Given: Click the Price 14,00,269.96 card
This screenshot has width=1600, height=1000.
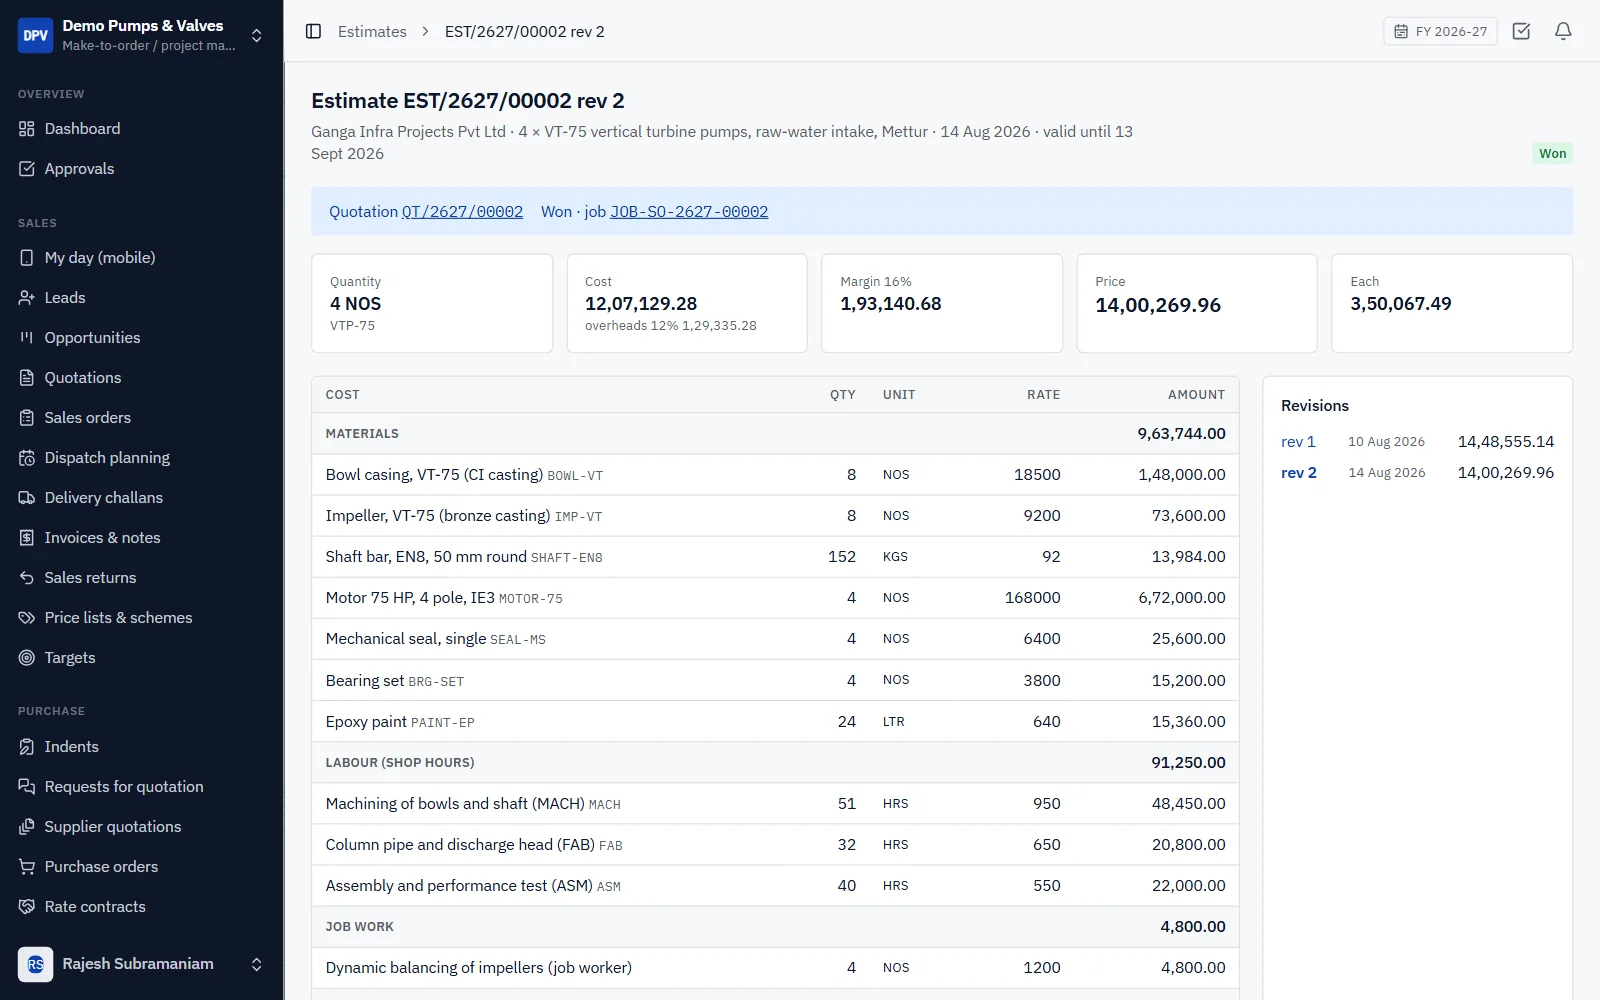Looking at the screenshot, I should 1196,303.
